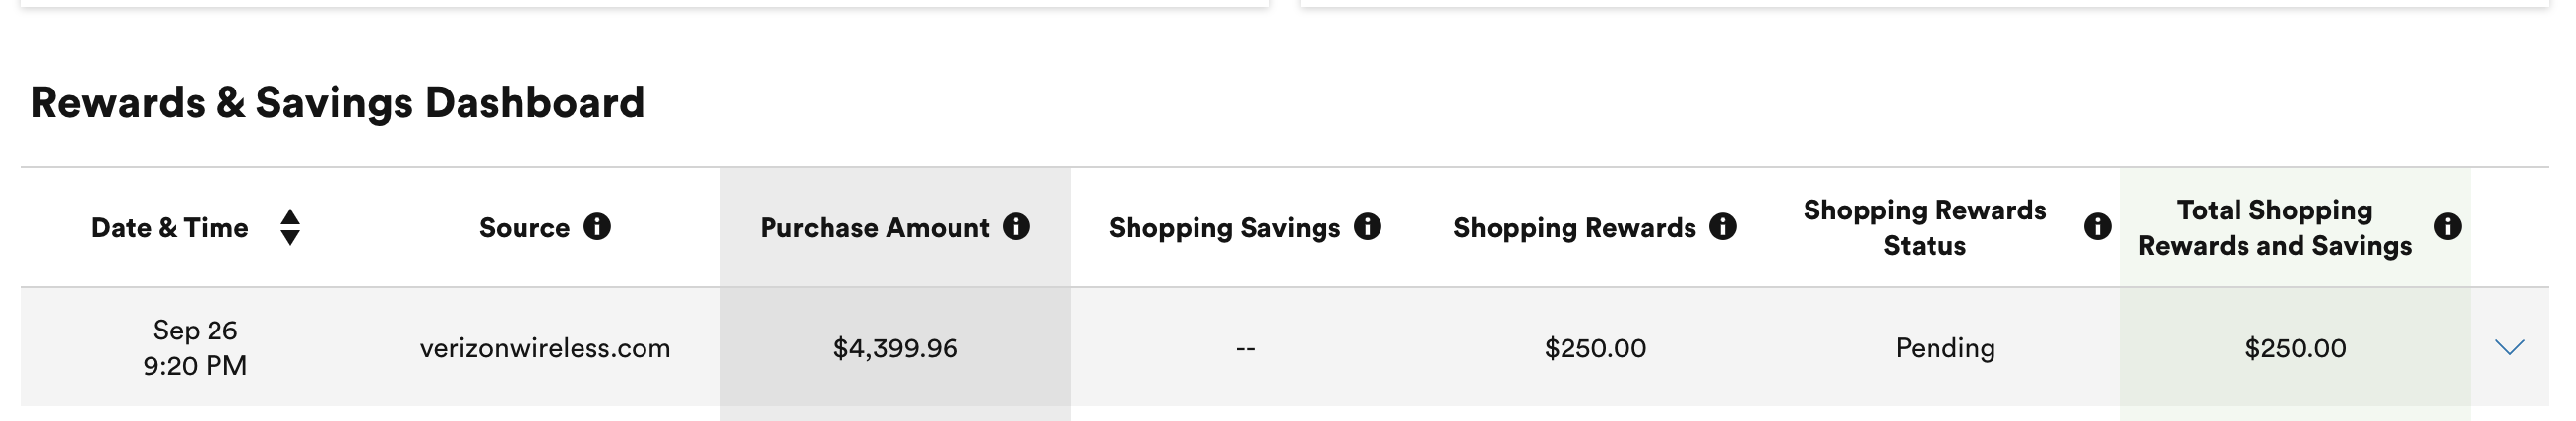Click the Pending rewards status text
The height and width of the screenshot is (421, 2576).
pyautogui.click(x=1945, y=348)
